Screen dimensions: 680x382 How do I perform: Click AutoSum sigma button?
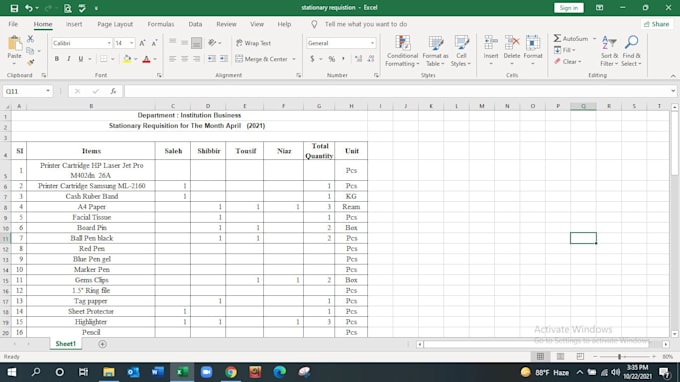coord(571,39)
